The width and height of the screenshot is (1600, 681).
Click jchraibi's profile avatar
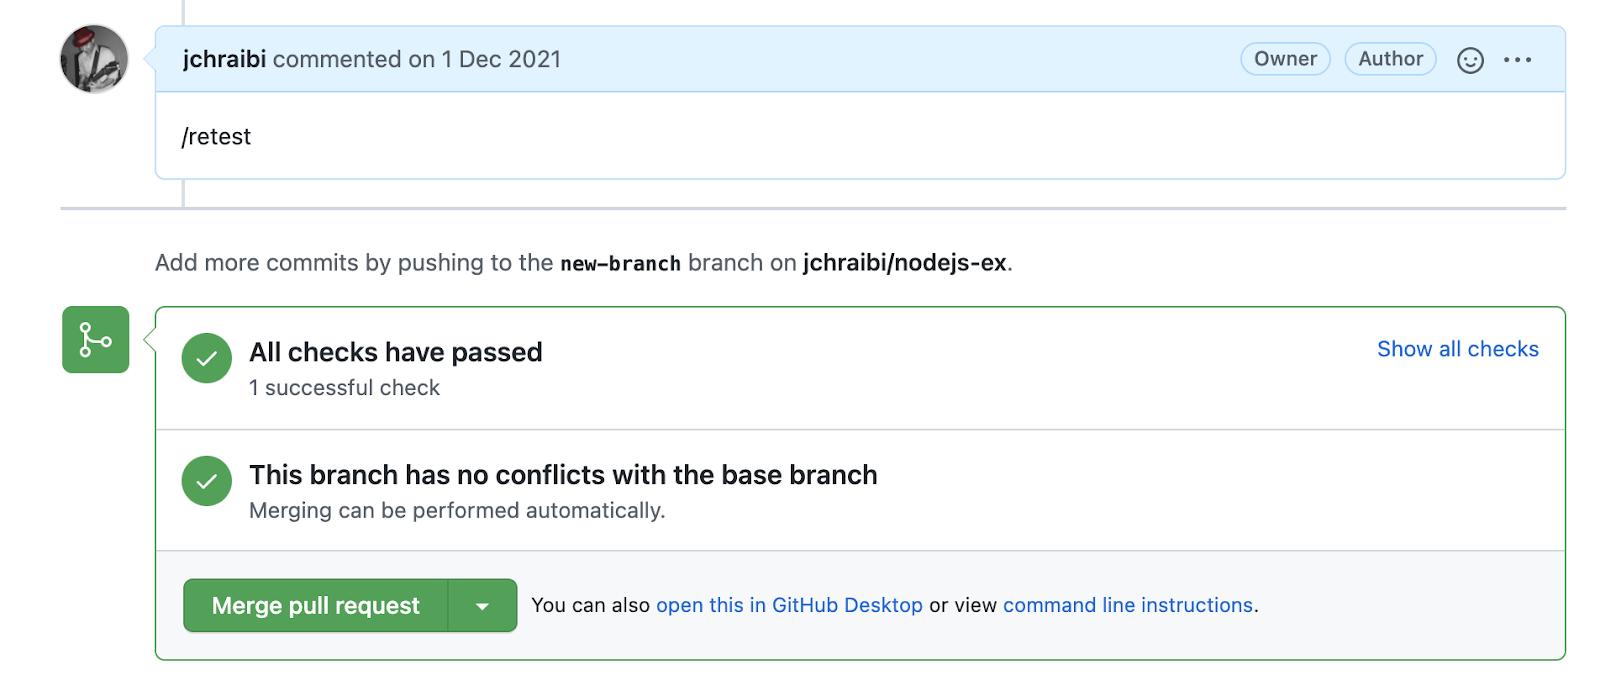click(94, 59)
